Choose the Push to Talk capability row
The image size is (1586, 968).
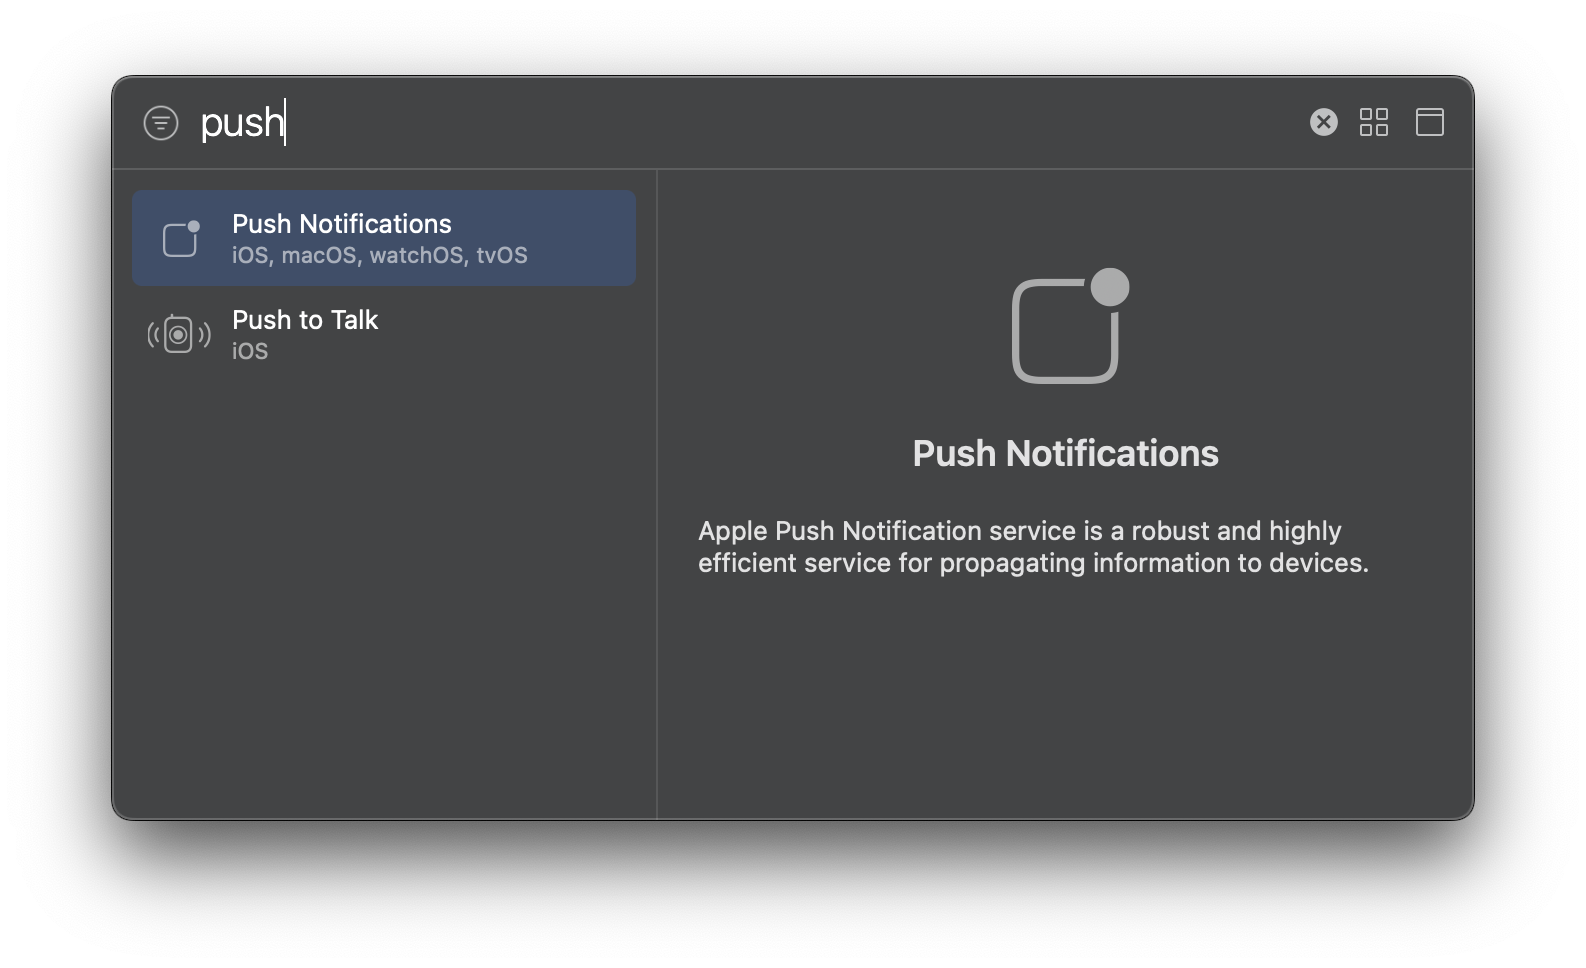(384, 334)
